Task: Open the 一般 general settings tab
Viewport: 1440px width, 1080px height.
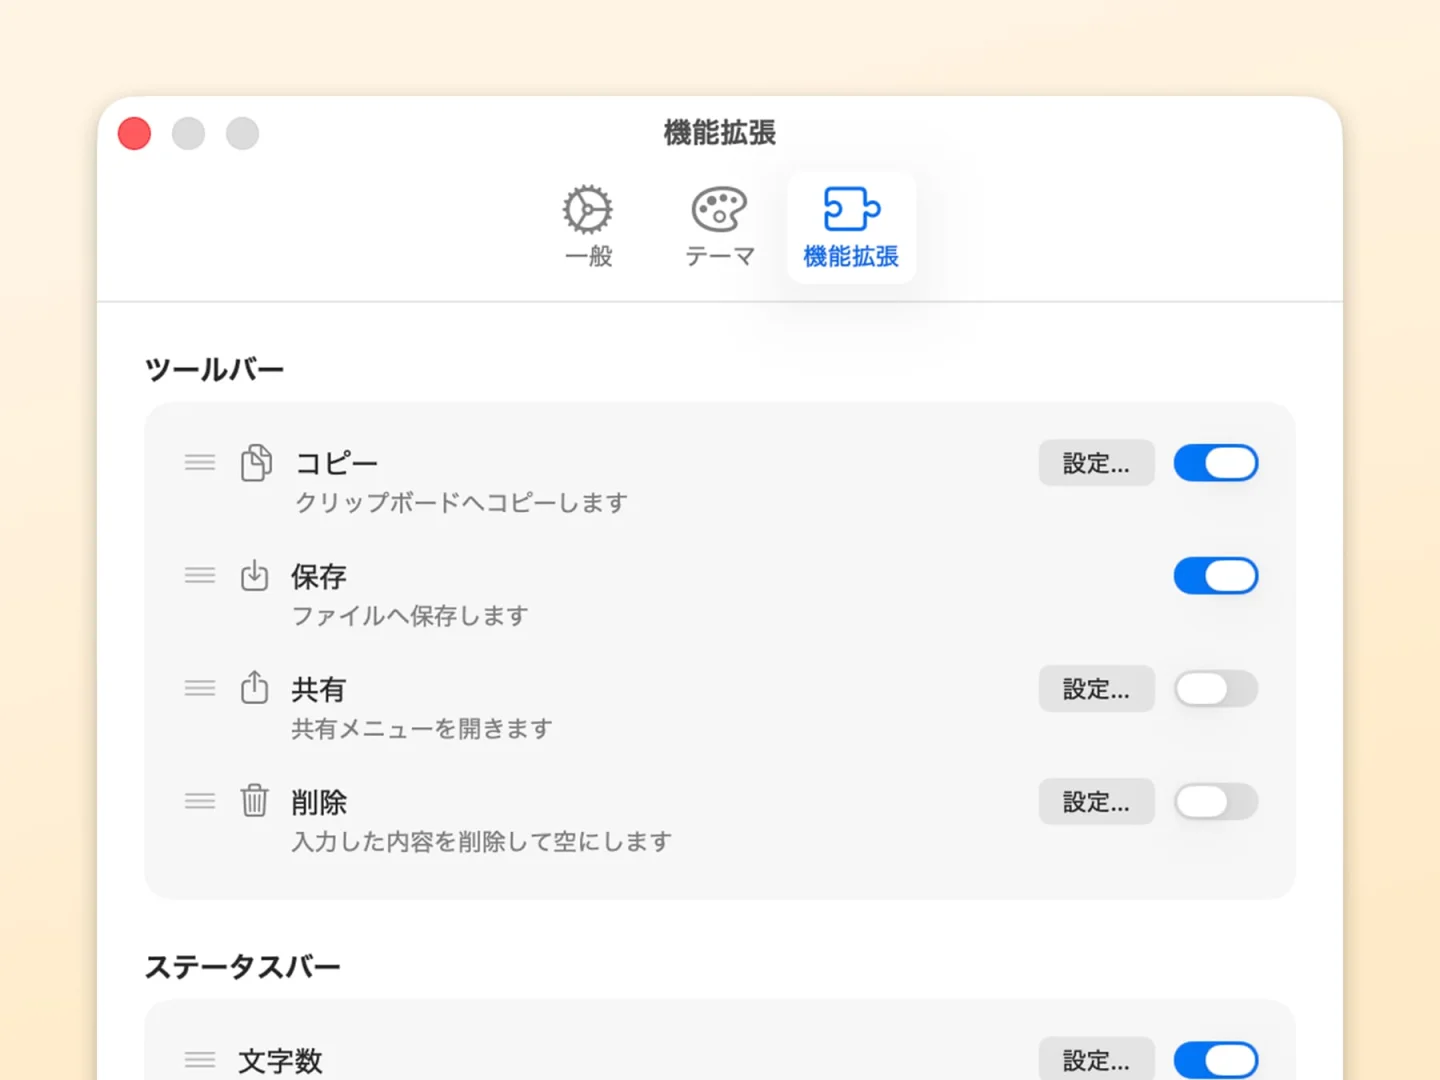Action: pyautogui.click(x=588, y=227)
